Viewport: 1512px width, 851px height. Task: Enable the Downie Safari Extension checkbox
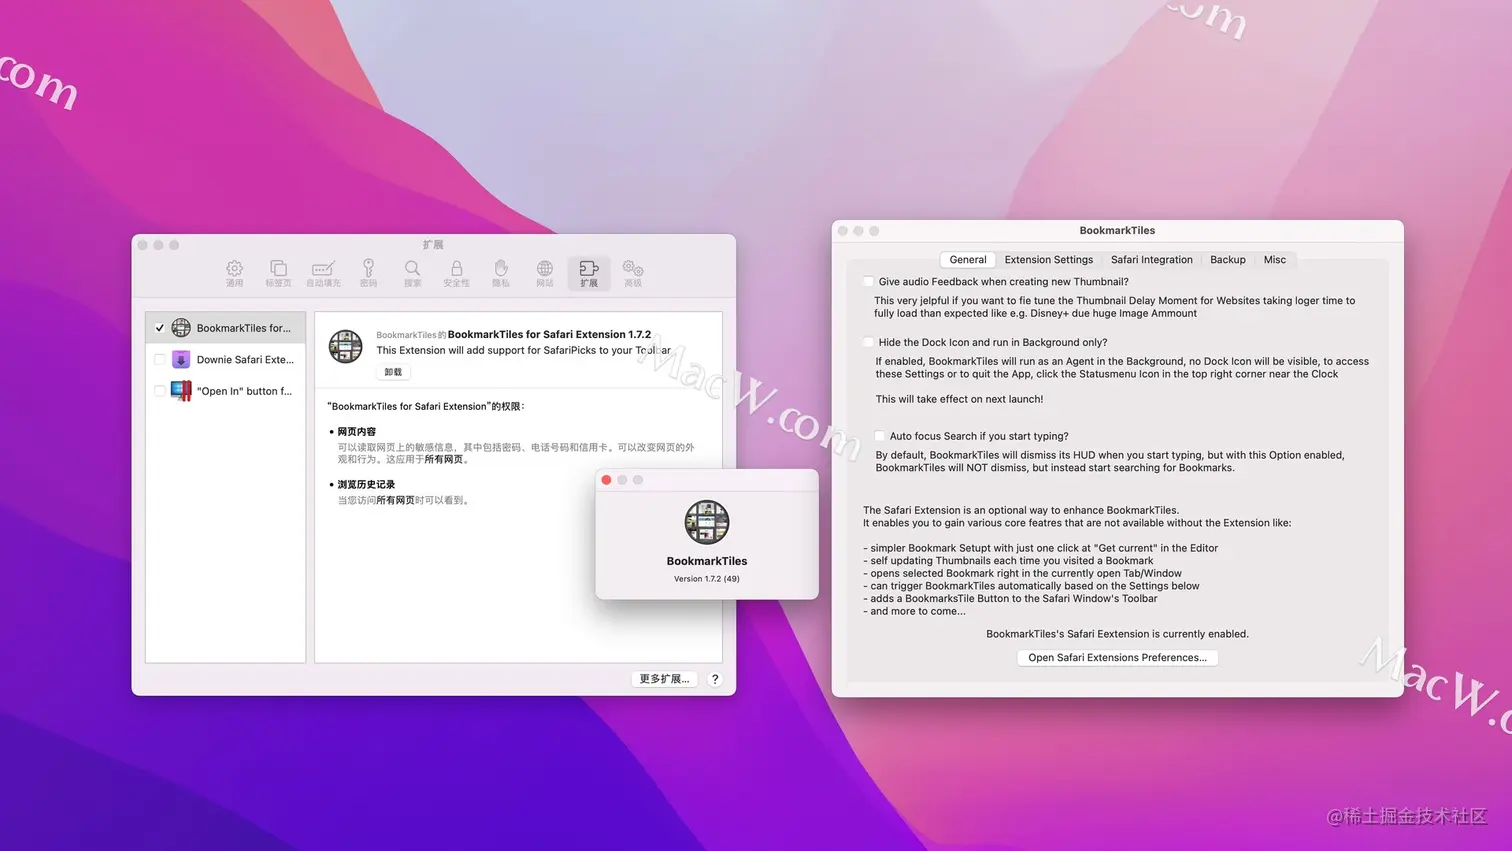click(160, 360)
